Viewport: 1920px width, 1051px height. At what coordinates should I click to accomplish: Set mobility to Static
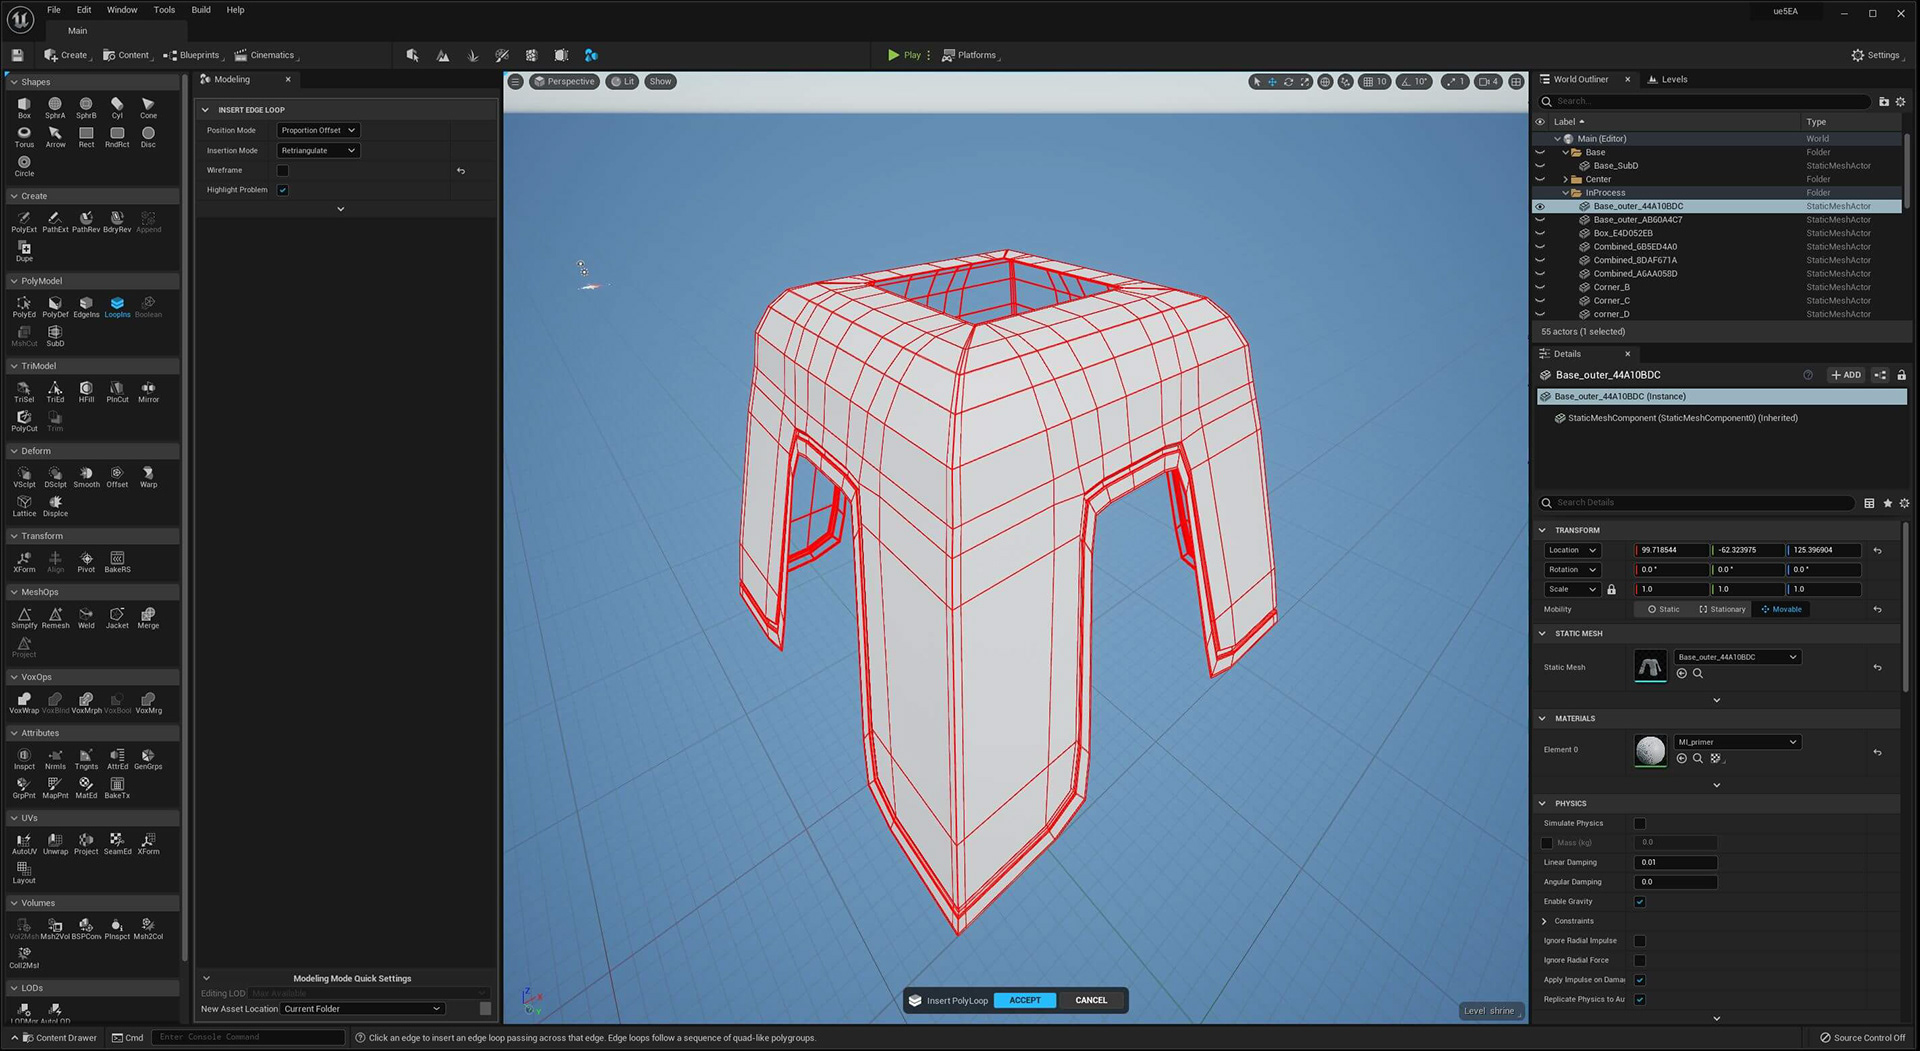(x=1664, y=610)
